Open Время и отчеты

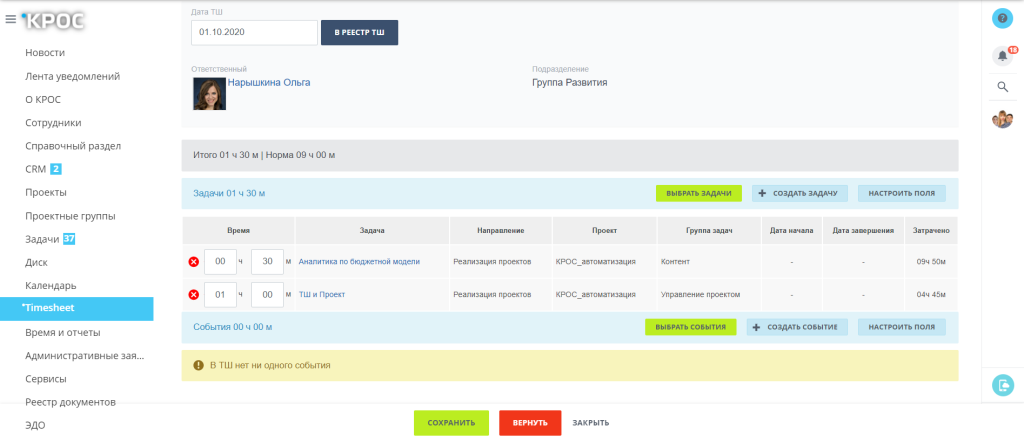[63, 333]
